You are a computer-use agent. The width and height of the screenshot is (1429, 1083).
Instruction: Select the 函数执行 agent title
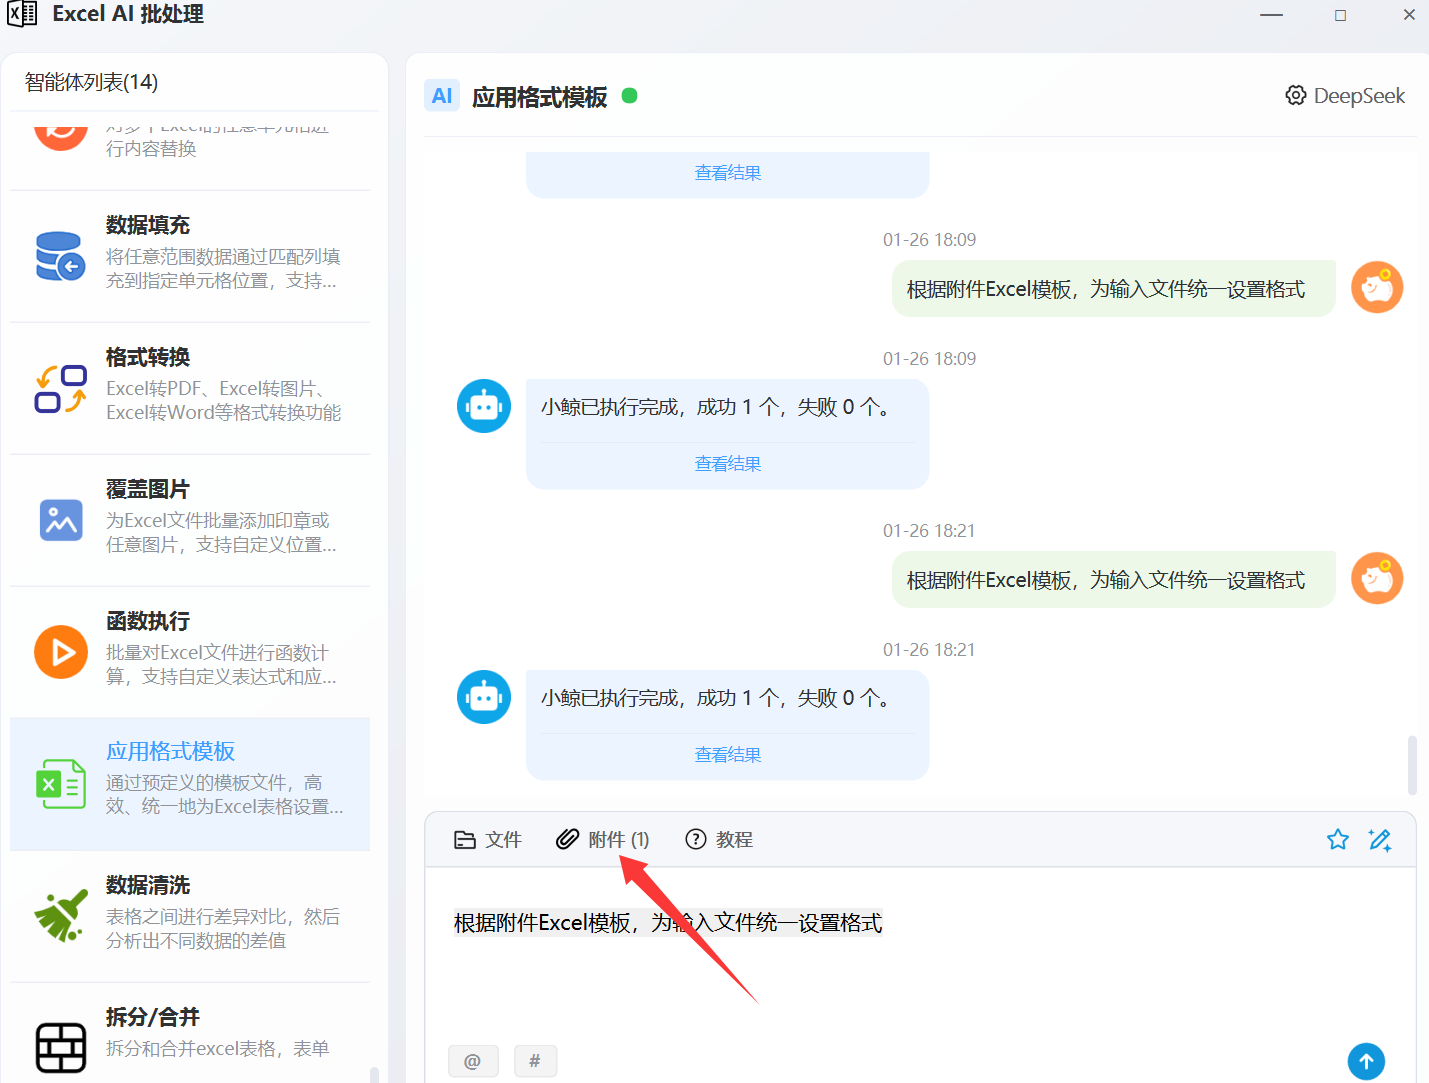(x=148, y=621)
